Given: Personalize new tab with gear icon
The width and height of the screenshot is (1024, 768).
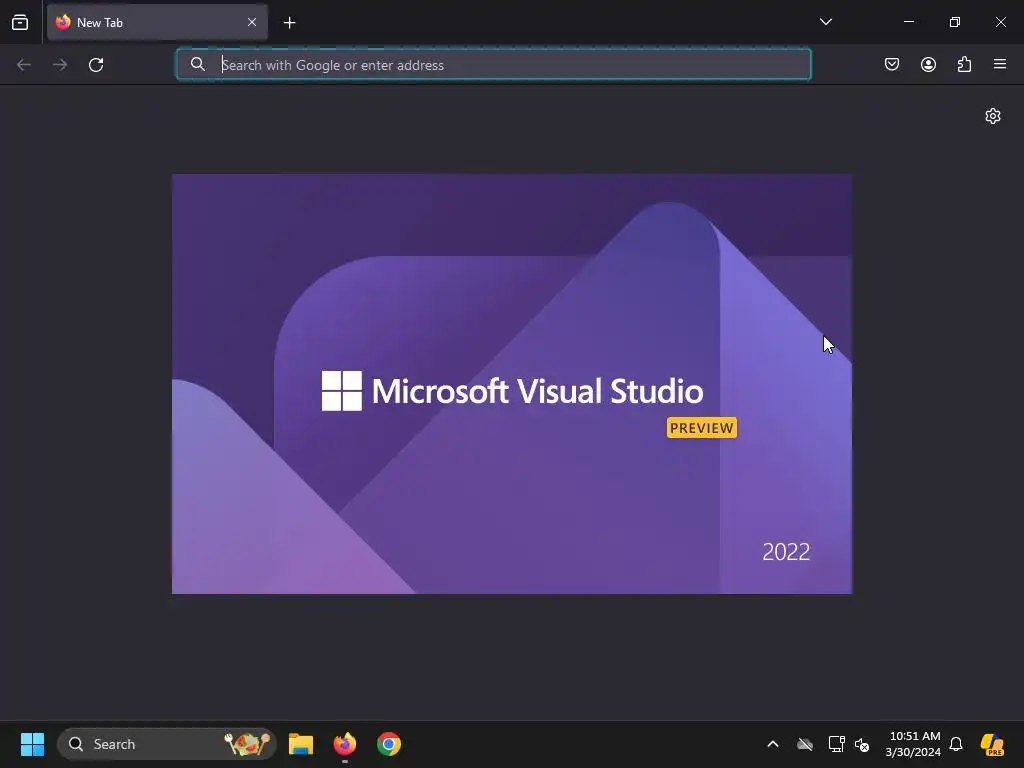Looking at the screenshot, I should 993,116.
